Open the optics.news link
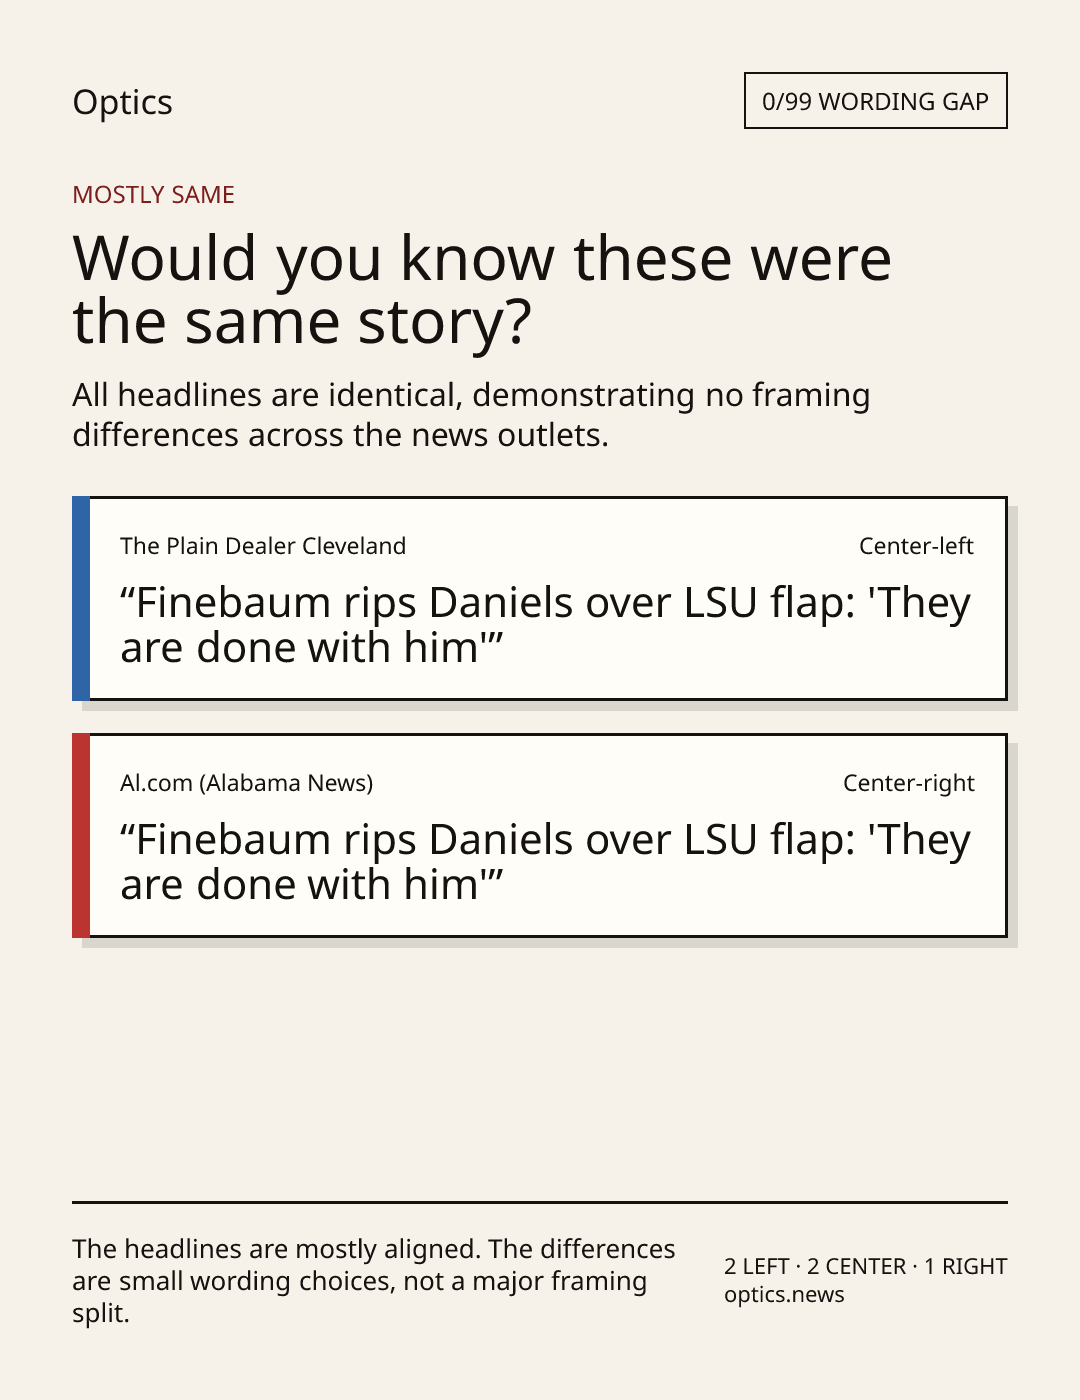Viewport: 1080px width, 1400px height. (784, 1295)
